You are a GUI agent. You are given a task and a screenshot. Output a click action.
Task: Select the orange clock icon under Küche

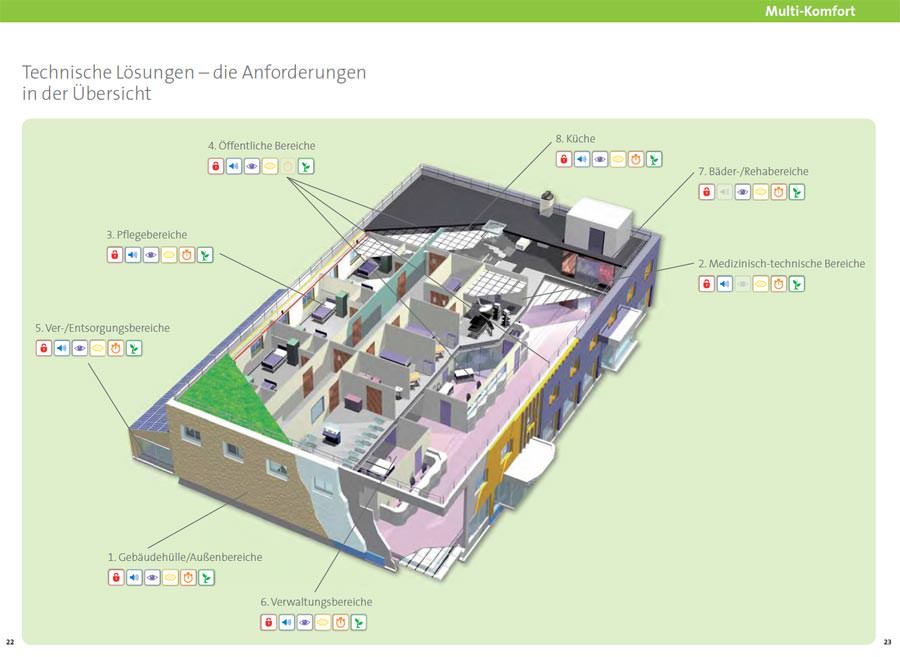click(636, 159)
